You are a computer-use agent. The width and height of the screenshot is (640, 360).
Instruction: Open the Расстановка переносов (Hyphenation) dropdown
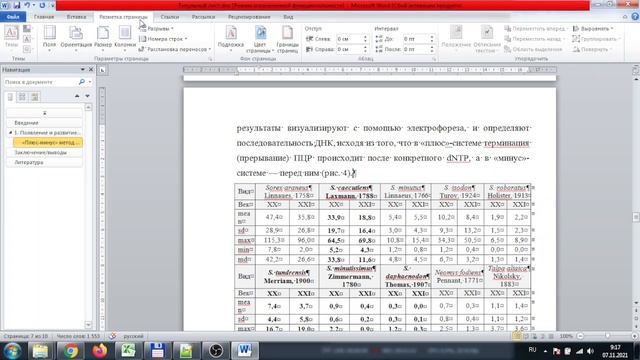(x=175, y=49)
